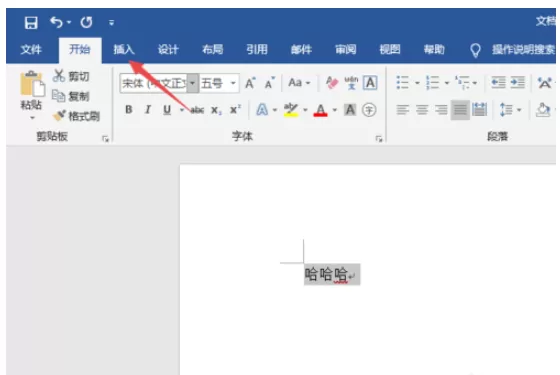Clear all formatting with eraser icon
This screenshot has width=560, height=375.
click(332, 83)
